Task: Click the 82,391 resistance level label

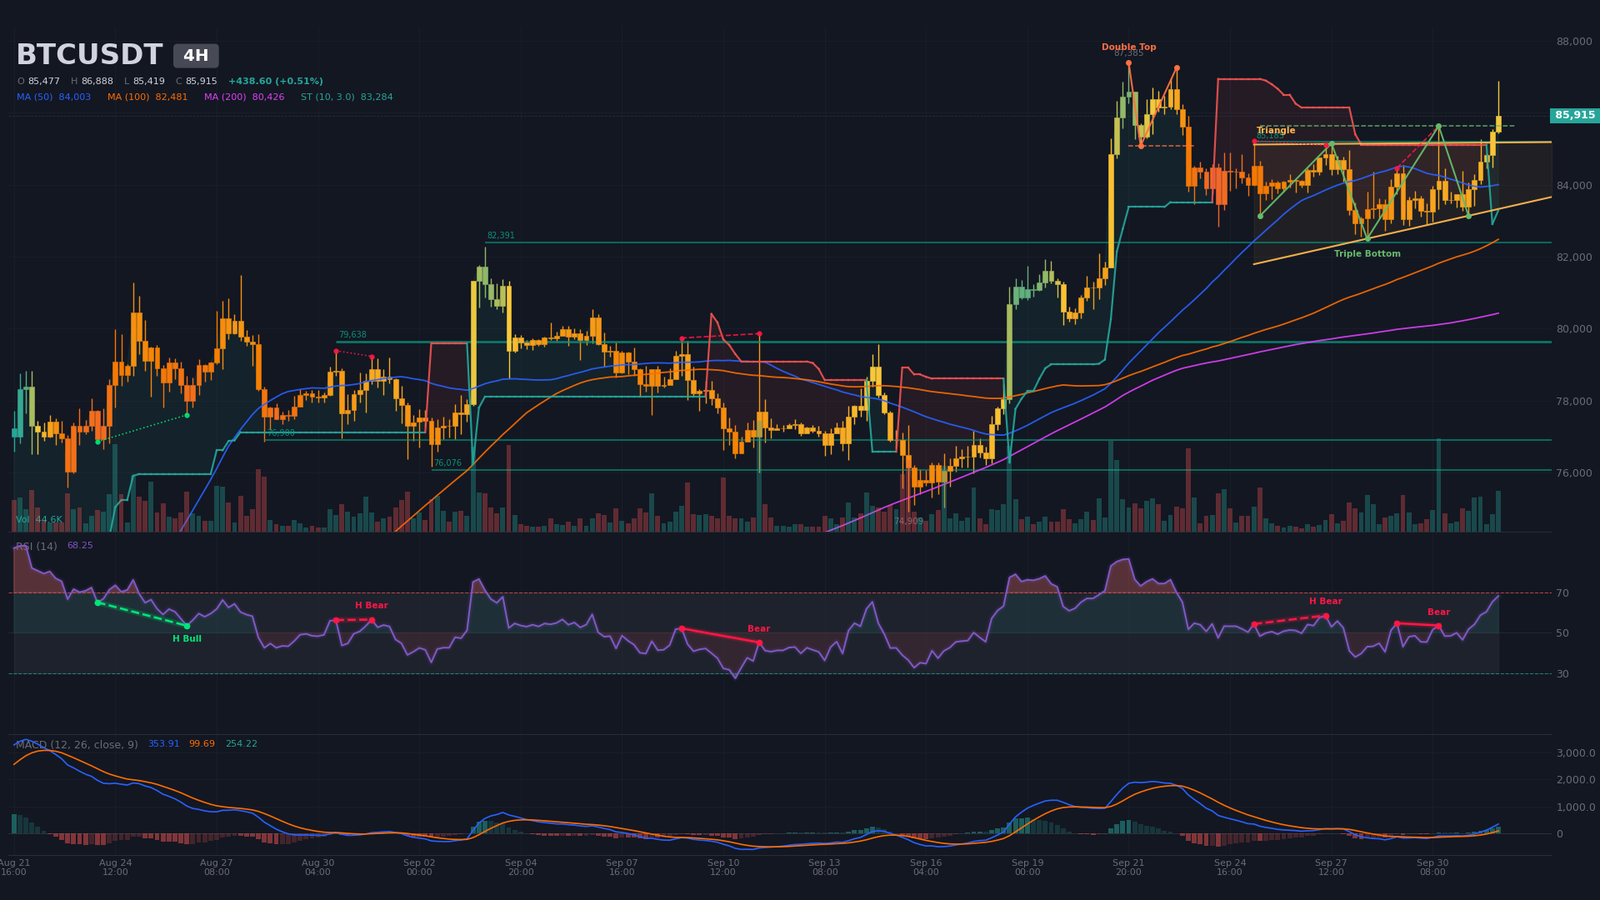Action: (x=501, y=236)
